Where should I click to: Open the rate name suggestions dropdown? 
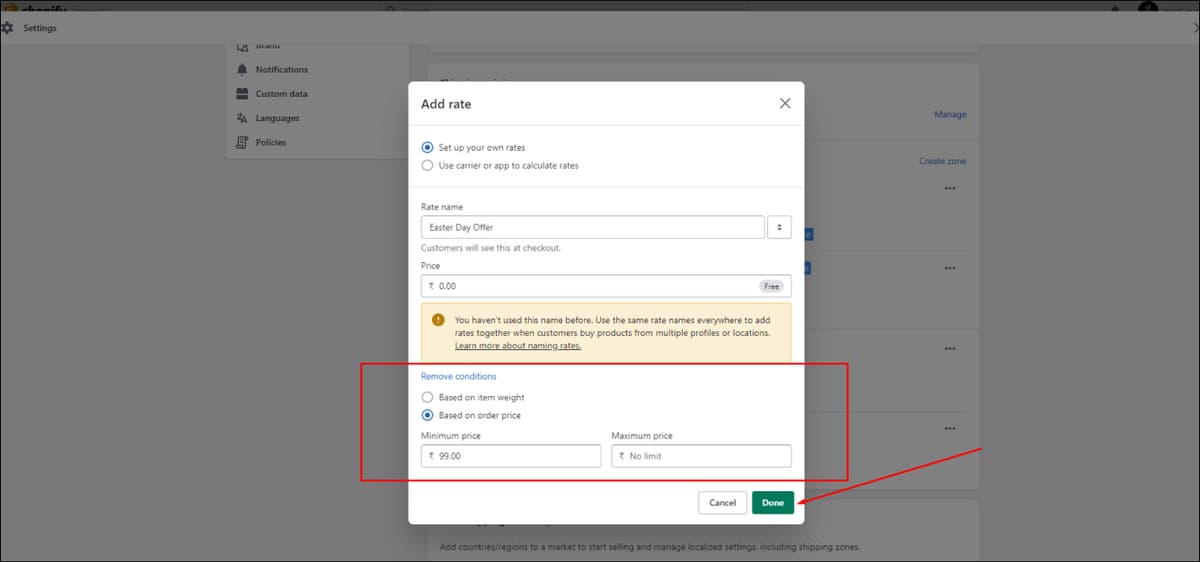point(779,227)
